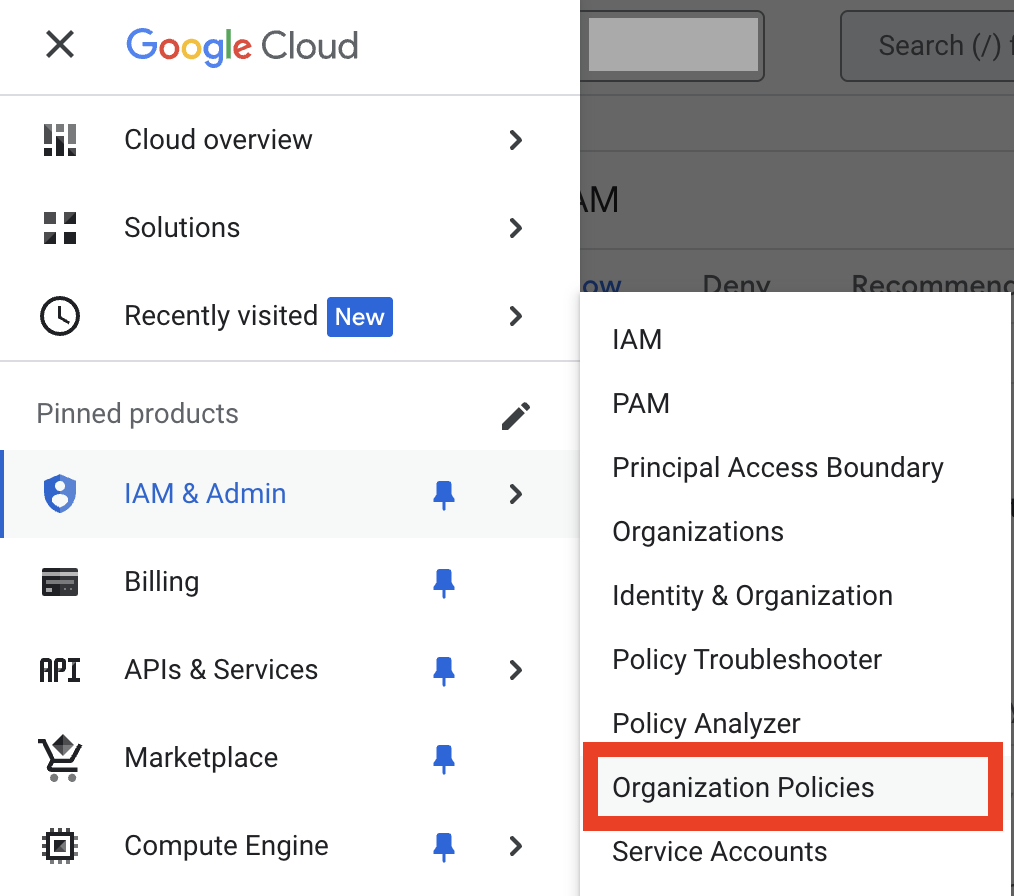
Task: Unpin Compute Engine using its pin icon
Action: 444,847
